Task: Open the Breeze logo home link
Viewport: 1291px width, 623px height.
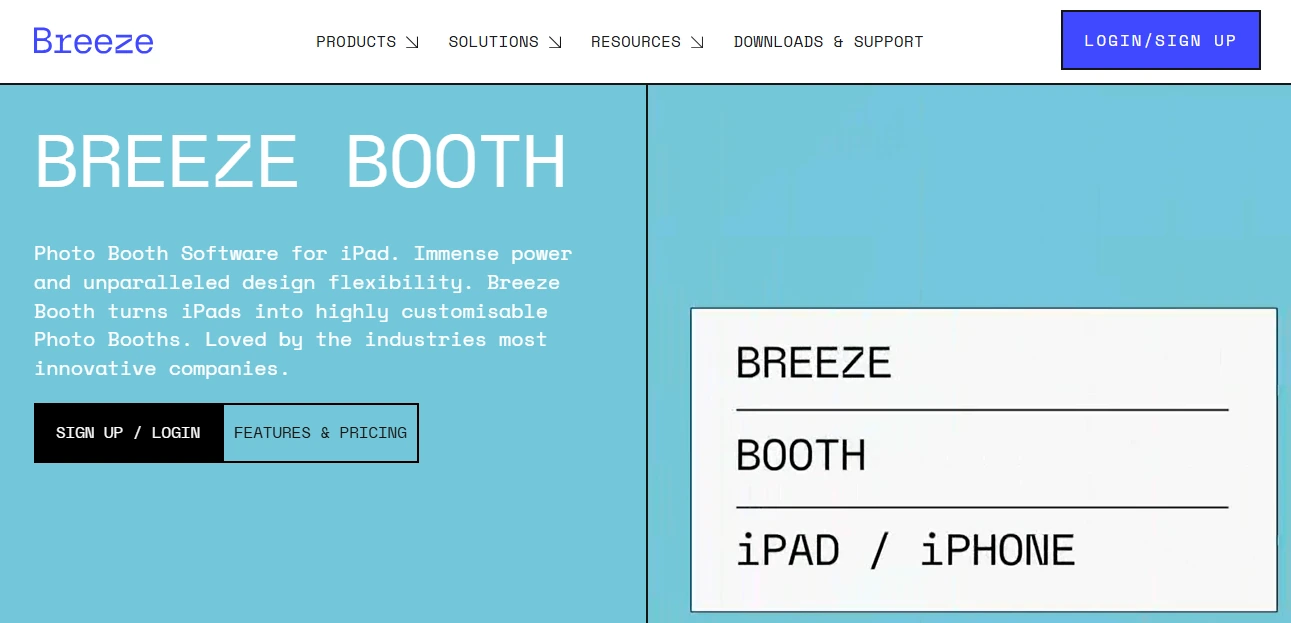Action: coord(93,41)
